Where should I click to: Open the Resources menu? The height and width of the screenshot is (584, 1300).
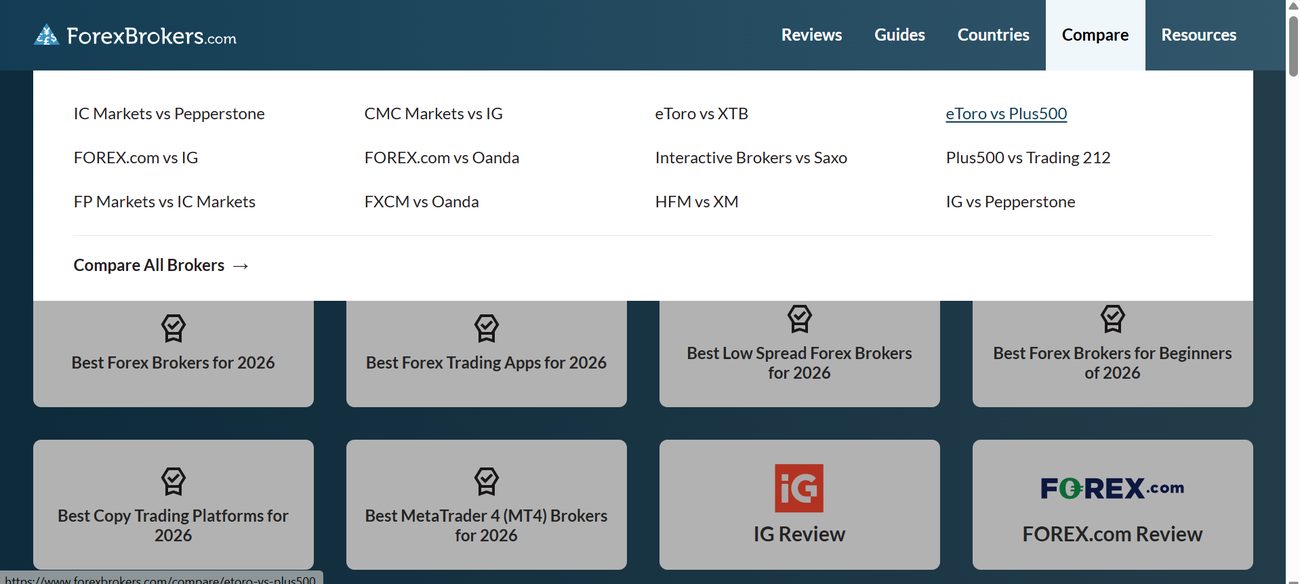point(1198,35)
